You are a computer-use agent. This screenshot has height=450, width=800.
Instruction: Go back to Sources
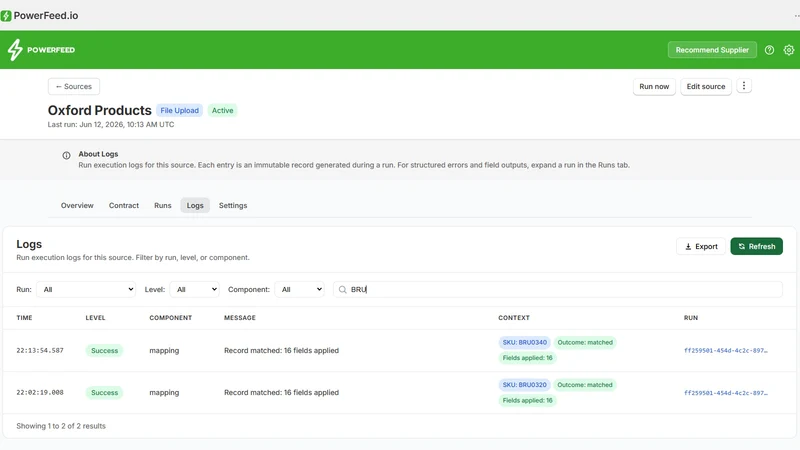pos(73,86)
